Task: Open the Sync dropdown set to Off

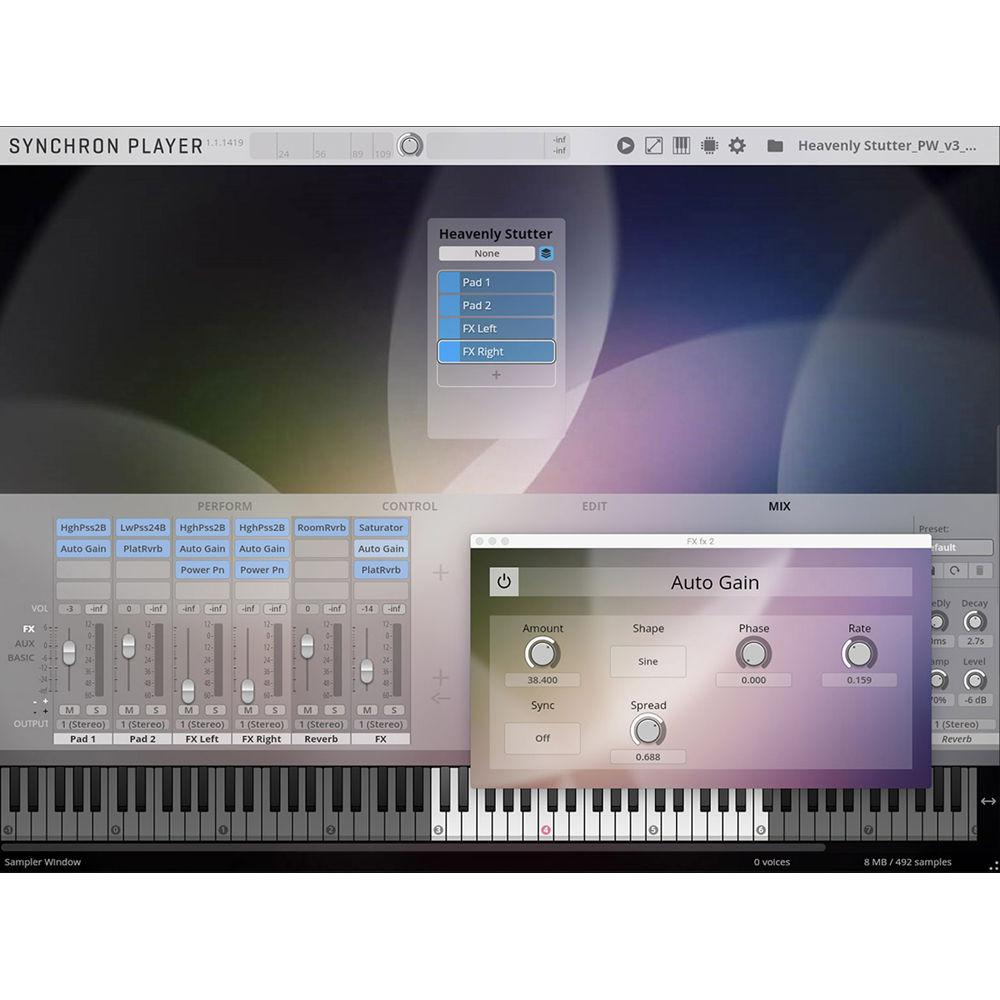Action: 541,738
